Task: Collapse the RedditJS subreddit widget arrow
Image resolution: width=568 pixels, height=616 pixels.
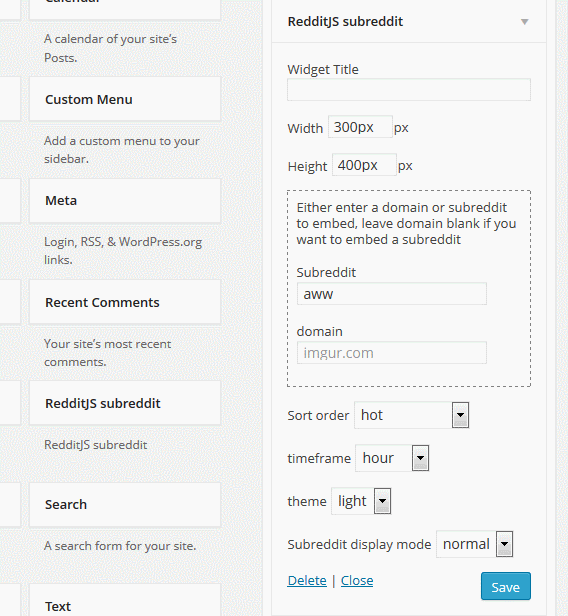Action: point(524,22)
